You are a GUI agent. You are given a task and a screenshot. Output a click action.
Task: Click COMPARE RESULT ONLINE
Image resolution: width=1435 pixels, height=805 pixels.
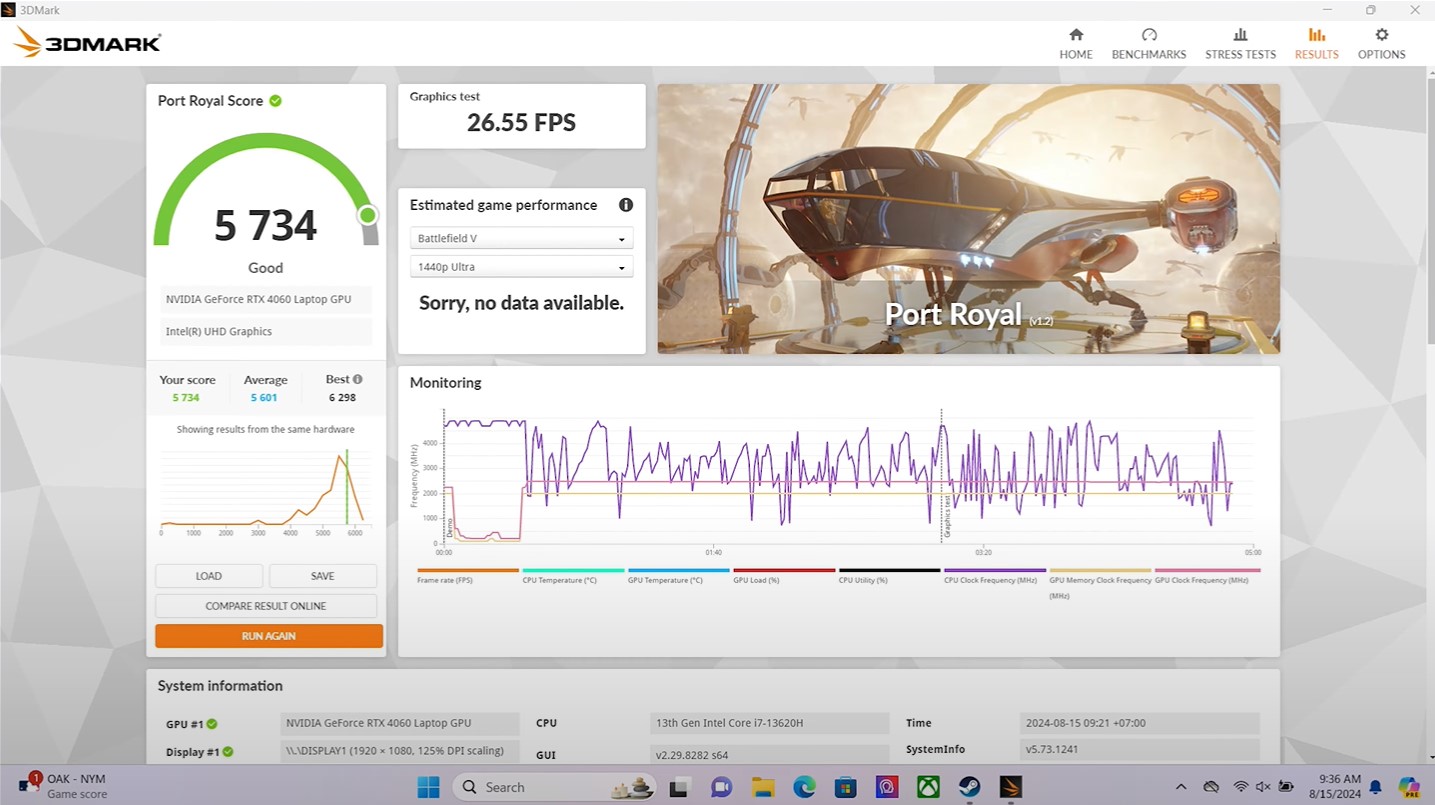click(x=266, y=606)
